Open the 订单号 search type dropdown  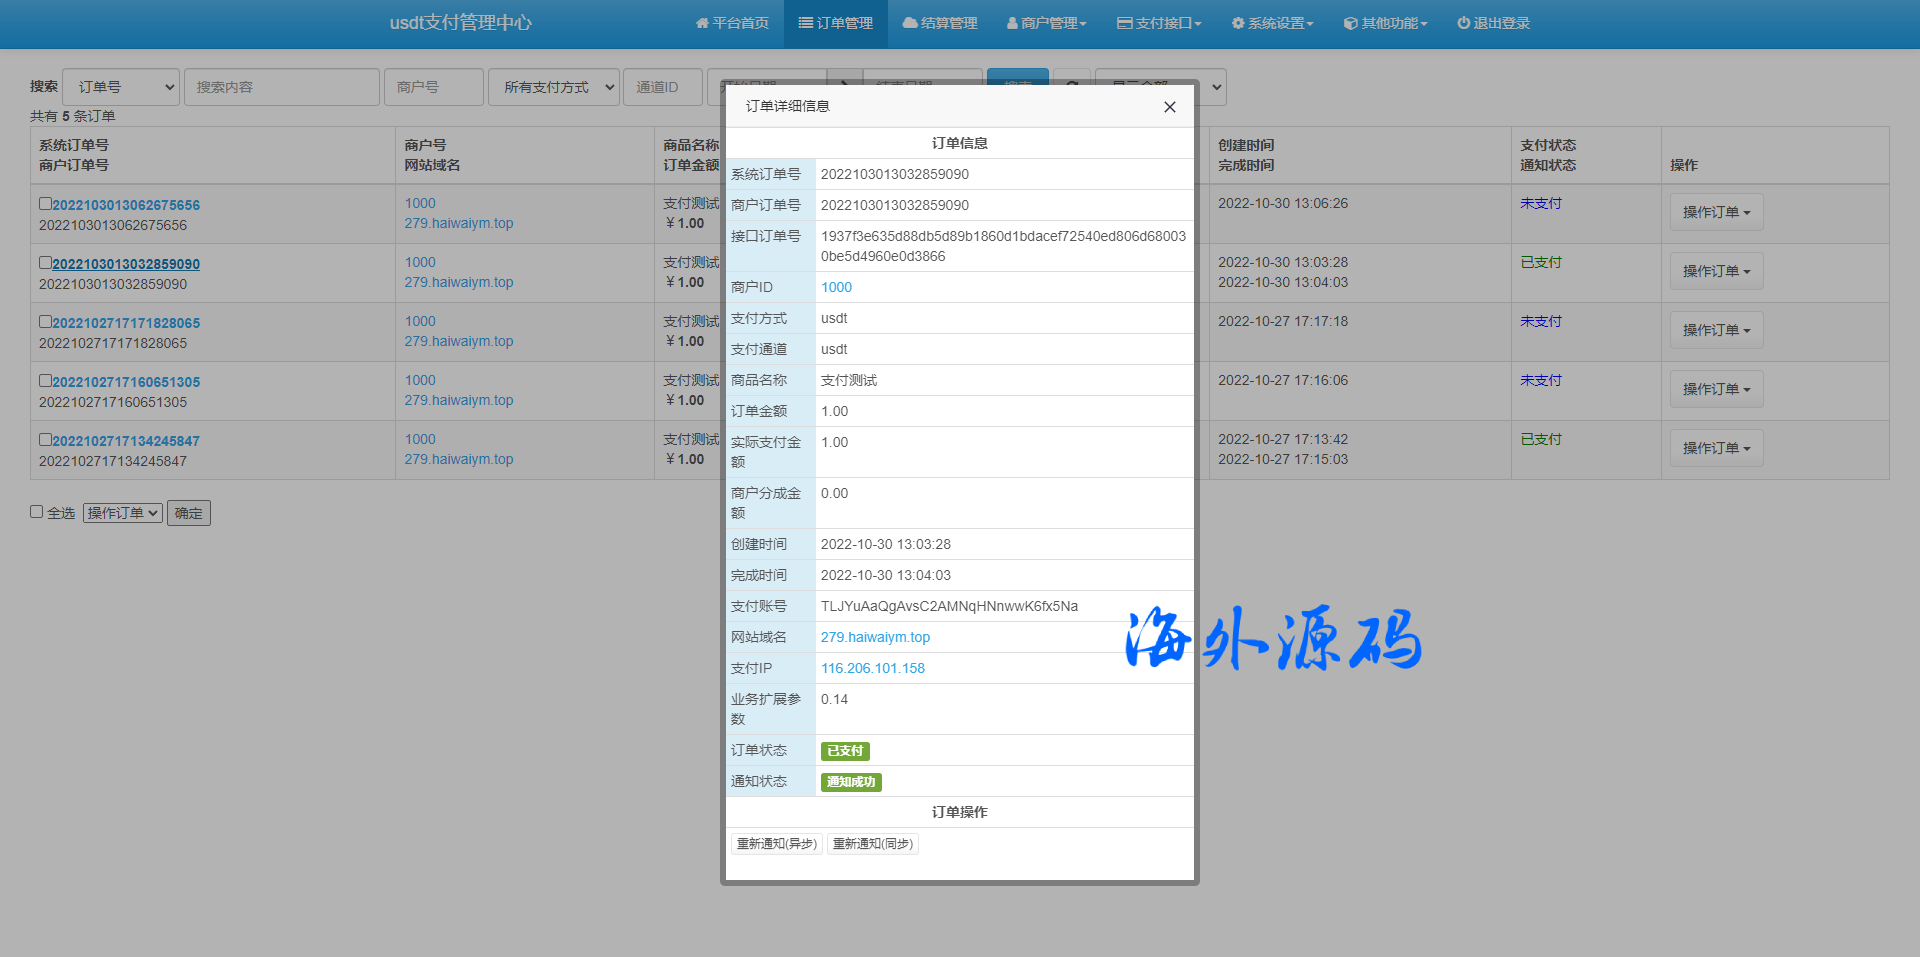(x=121, y=87)
